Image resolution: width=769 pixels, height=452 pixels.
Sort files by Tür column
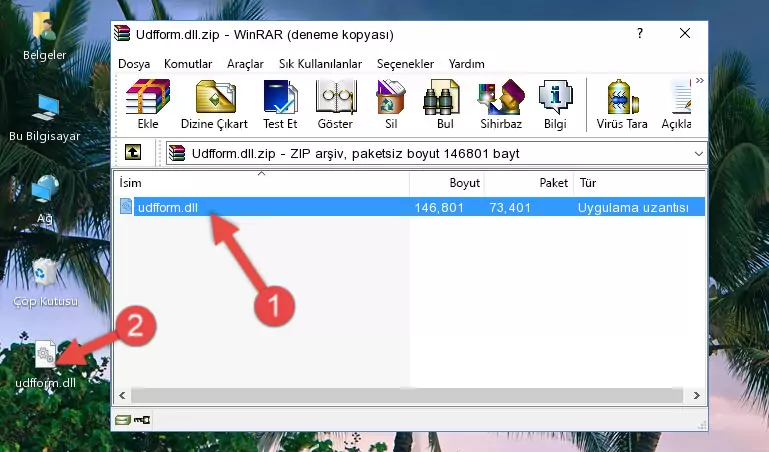(640, 183)
